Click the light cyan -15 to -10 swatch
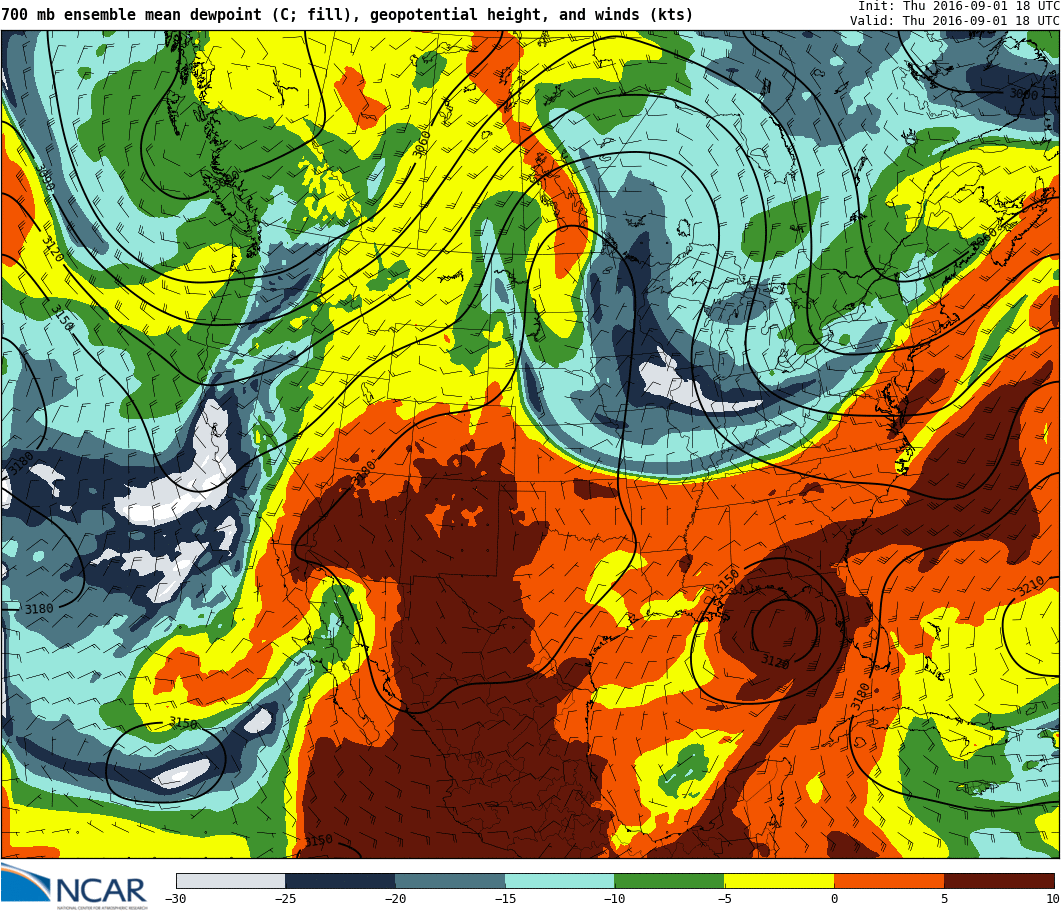Image resolution: width=1061 pixels, height=911 pixels. [559, 881]
